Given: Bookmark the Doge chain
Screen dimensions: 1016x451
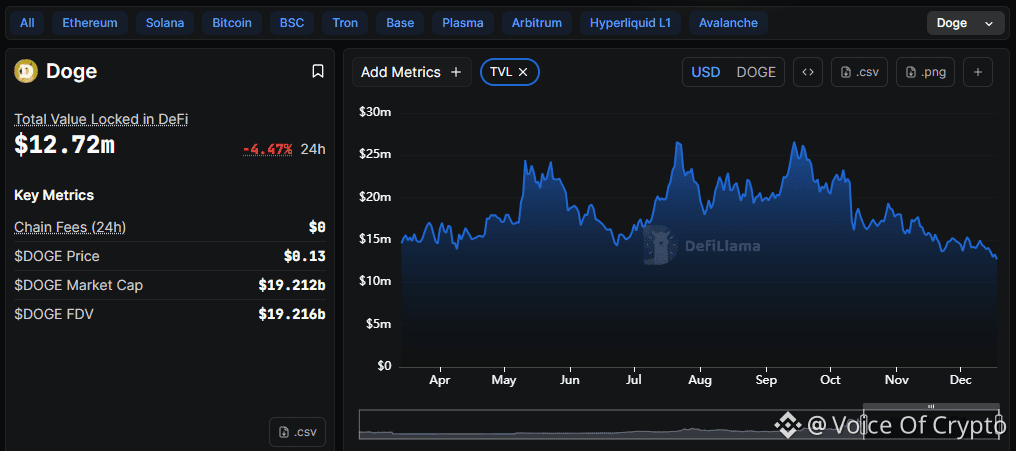Looking at the screenshot, I should (317, 71).
